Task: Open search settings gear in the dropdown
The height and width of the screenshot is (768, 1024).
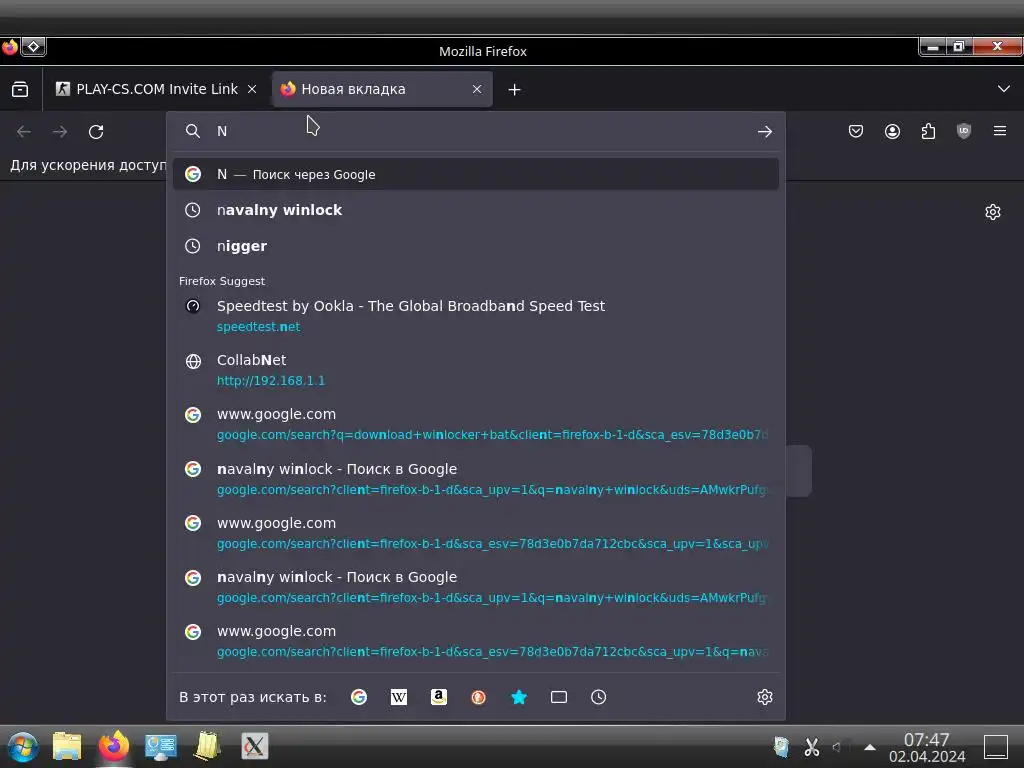Action: (x=765, y=697)
